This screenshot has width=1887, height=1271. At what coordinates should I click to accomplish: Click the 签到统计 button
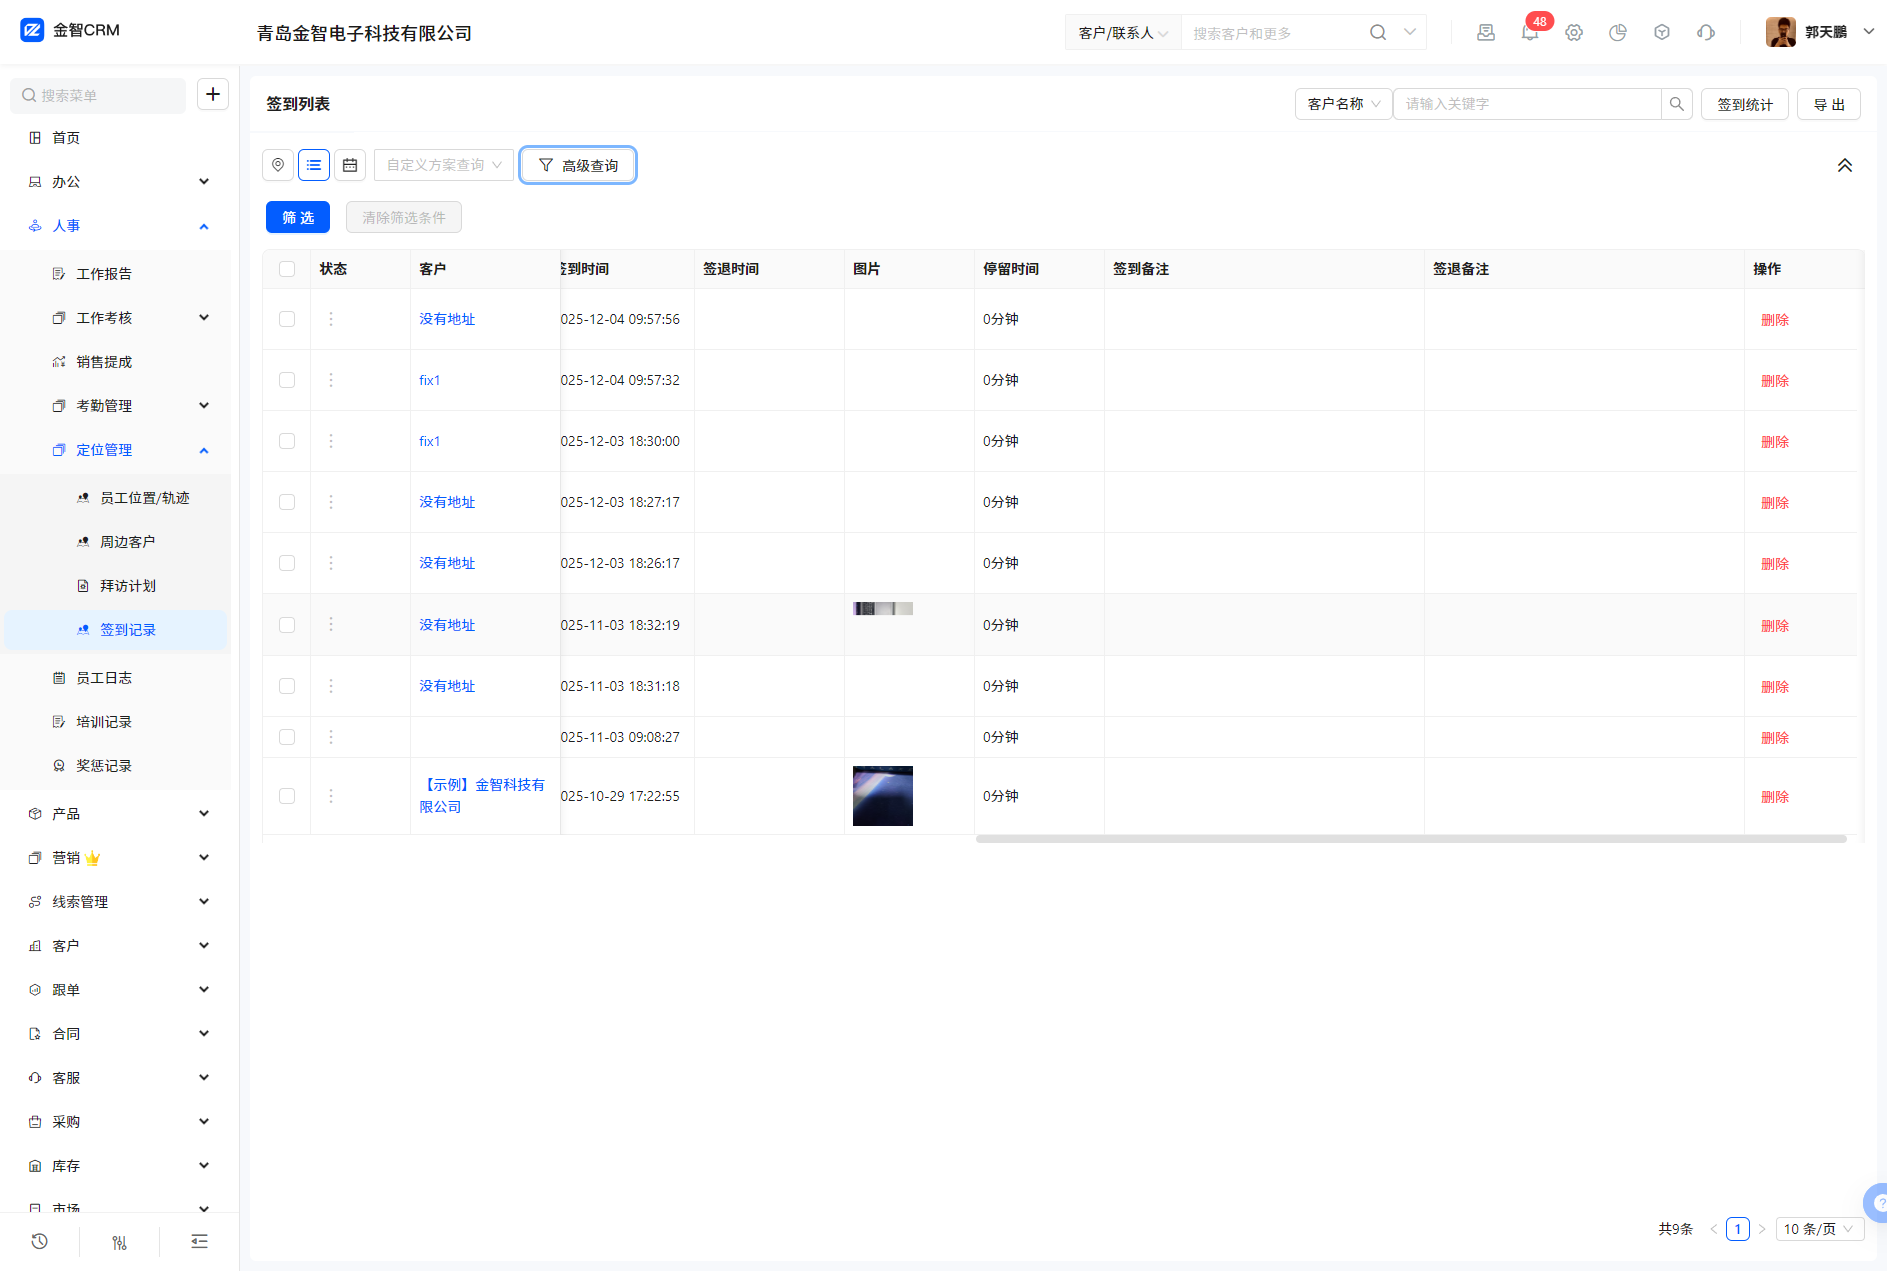coord(1744,104)
